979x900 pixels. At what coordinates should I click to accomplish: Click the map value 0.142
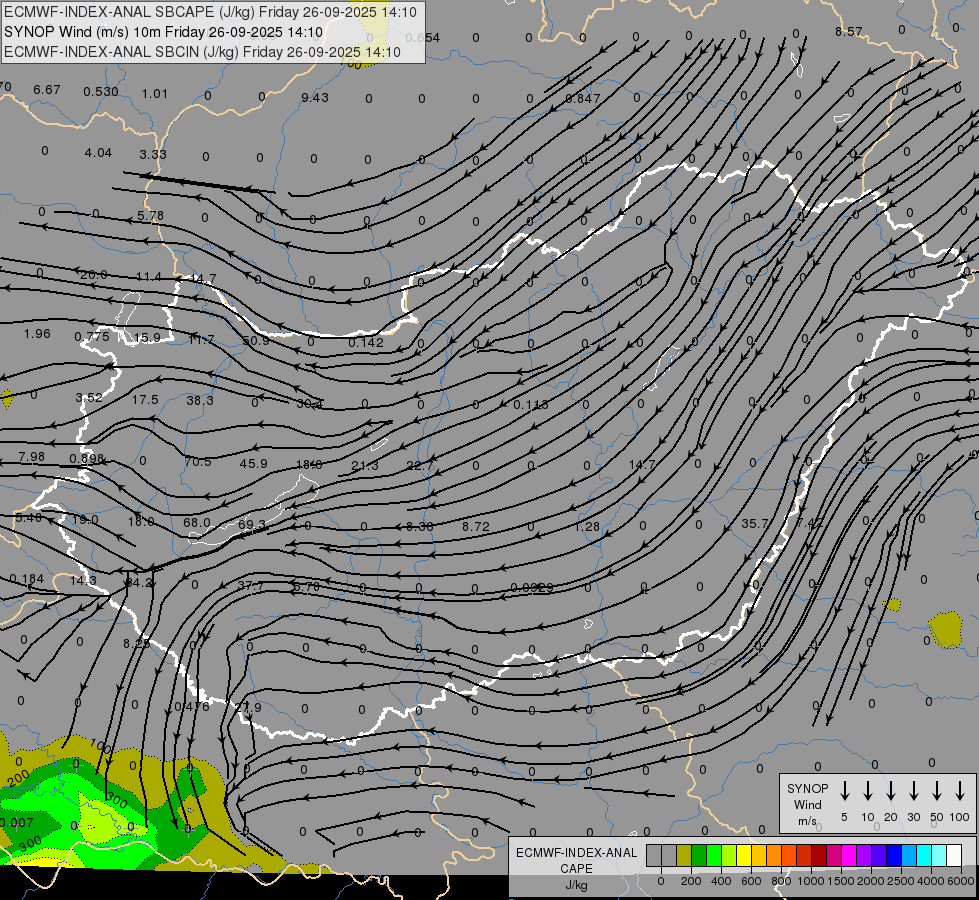[365, 342]
